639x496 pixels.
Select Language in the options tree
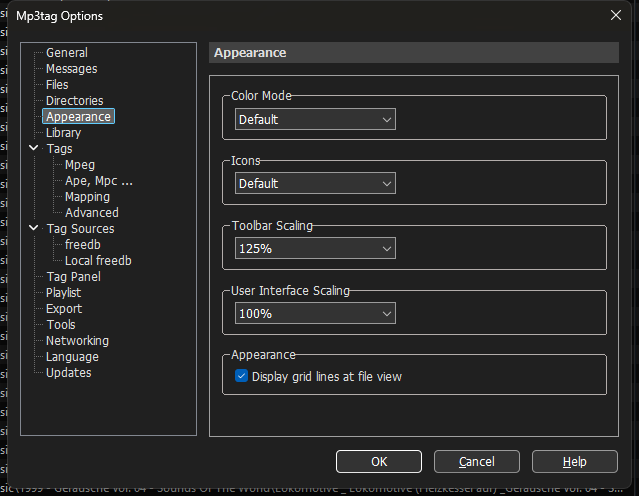point(72,357)
